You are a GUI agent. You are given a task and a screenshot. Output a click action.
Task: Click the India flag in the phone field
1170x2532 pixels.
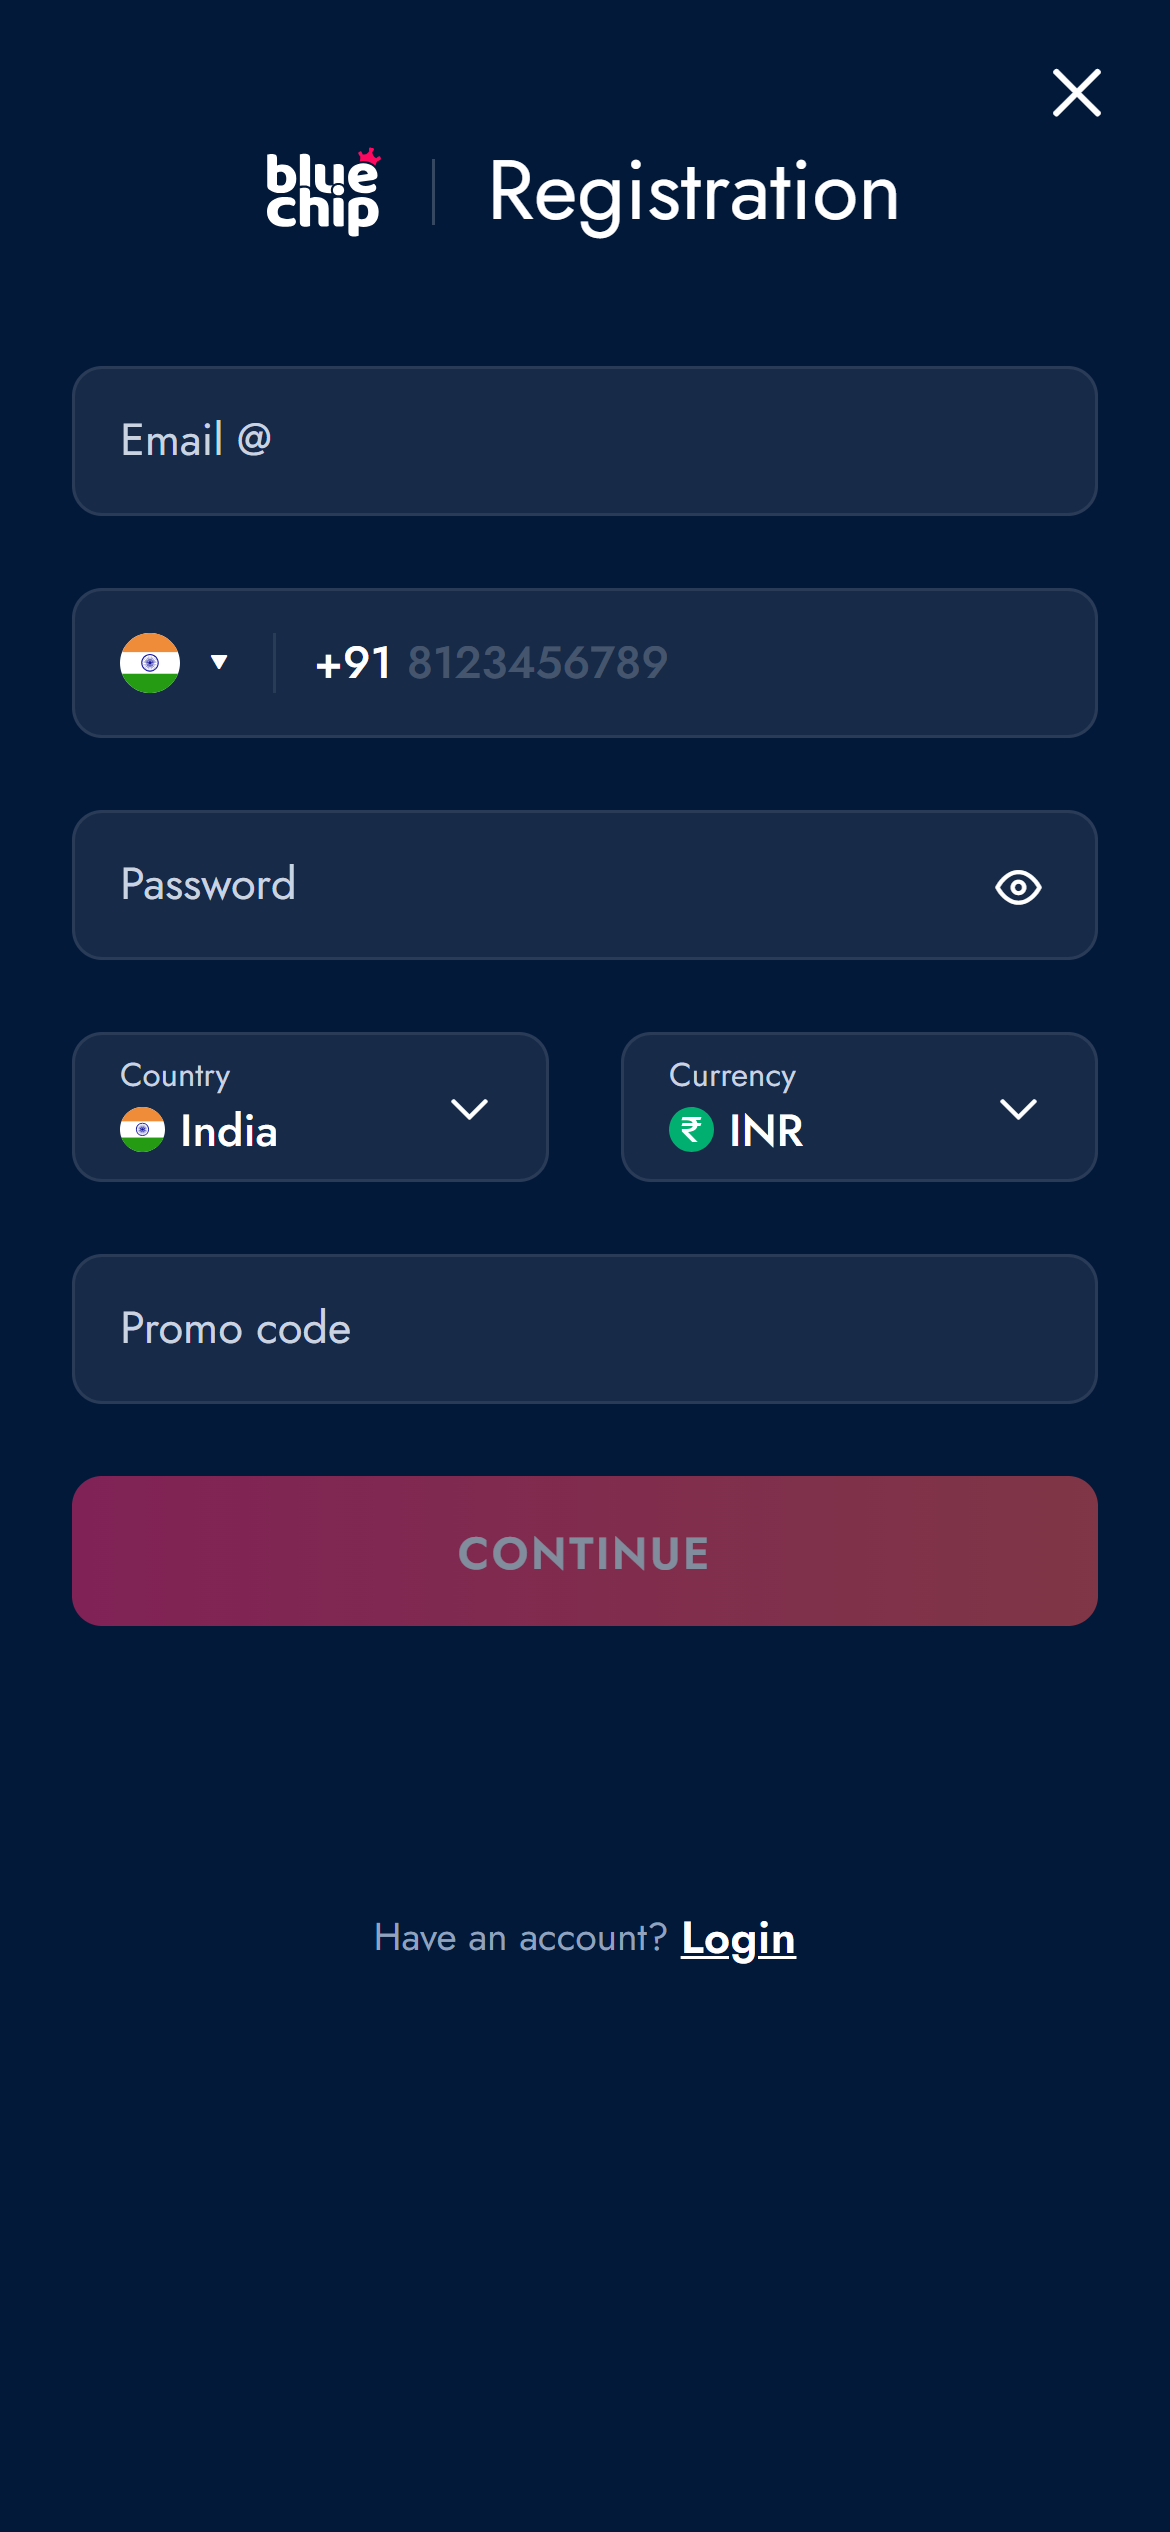(x=148, y=663)
